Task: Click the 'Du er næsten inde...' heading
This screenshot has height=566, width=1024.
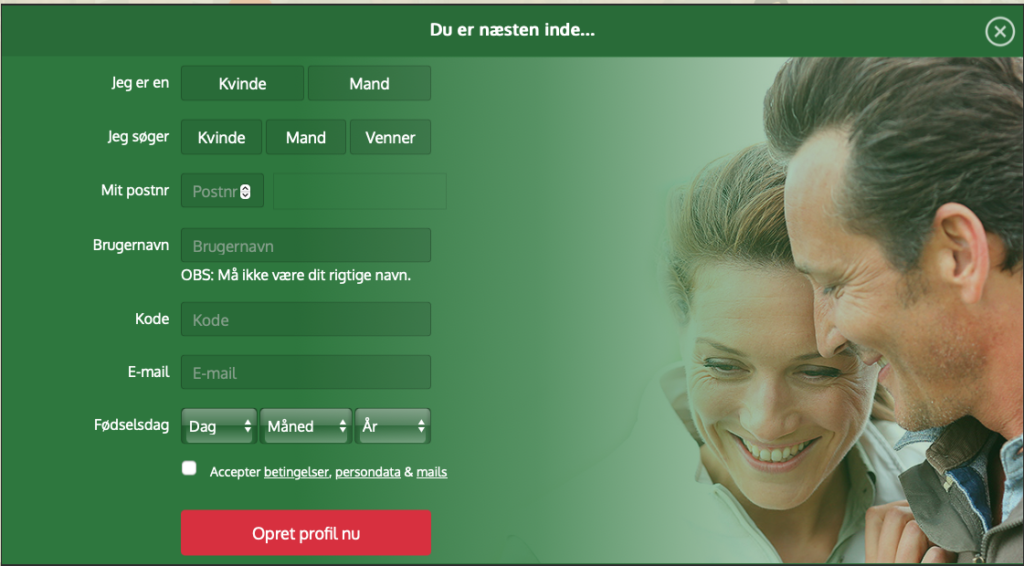Action: click(512, 30)
